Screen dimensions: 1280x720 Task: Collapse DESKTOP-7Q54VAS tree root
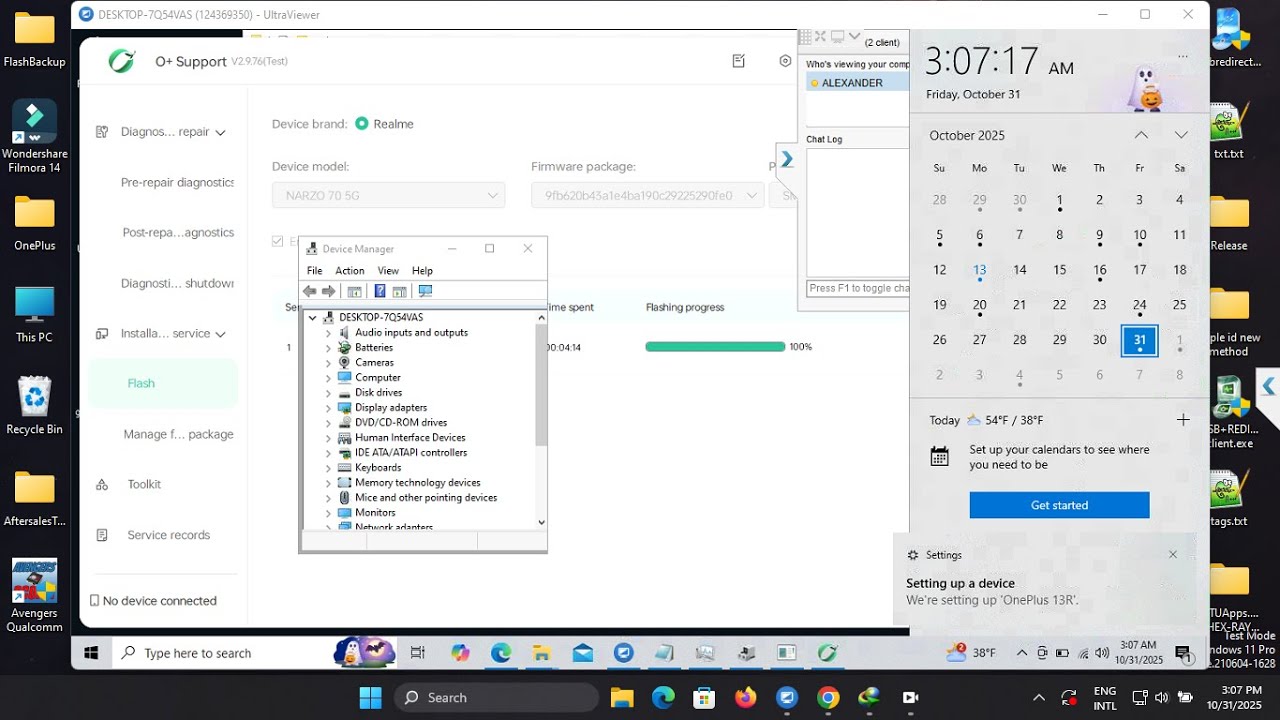313,317
